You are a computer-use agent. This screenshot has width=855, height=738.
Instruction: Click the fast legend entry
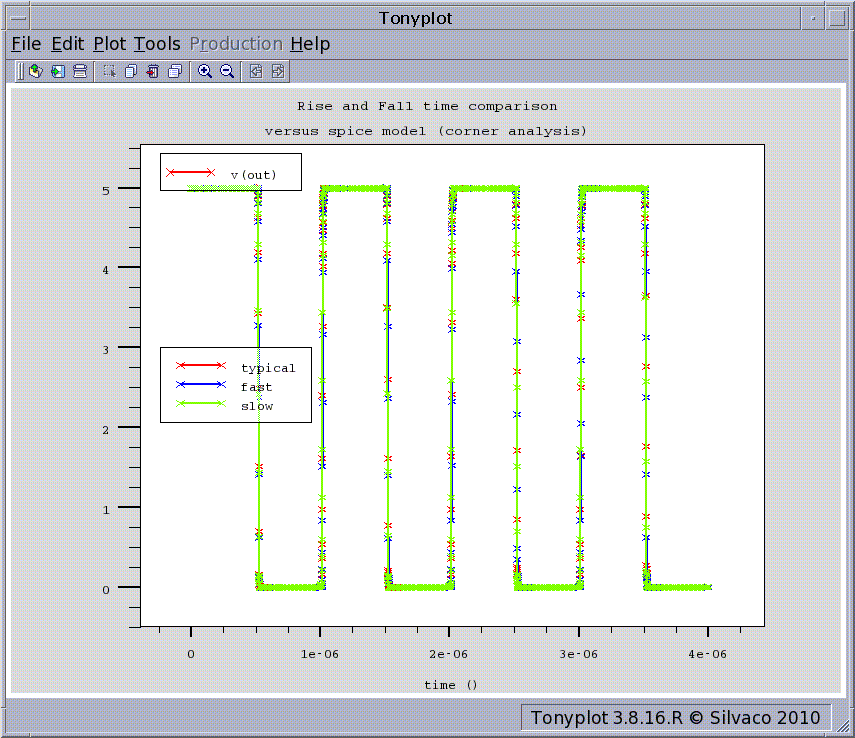pyautogui.click(x=224, y=386)
